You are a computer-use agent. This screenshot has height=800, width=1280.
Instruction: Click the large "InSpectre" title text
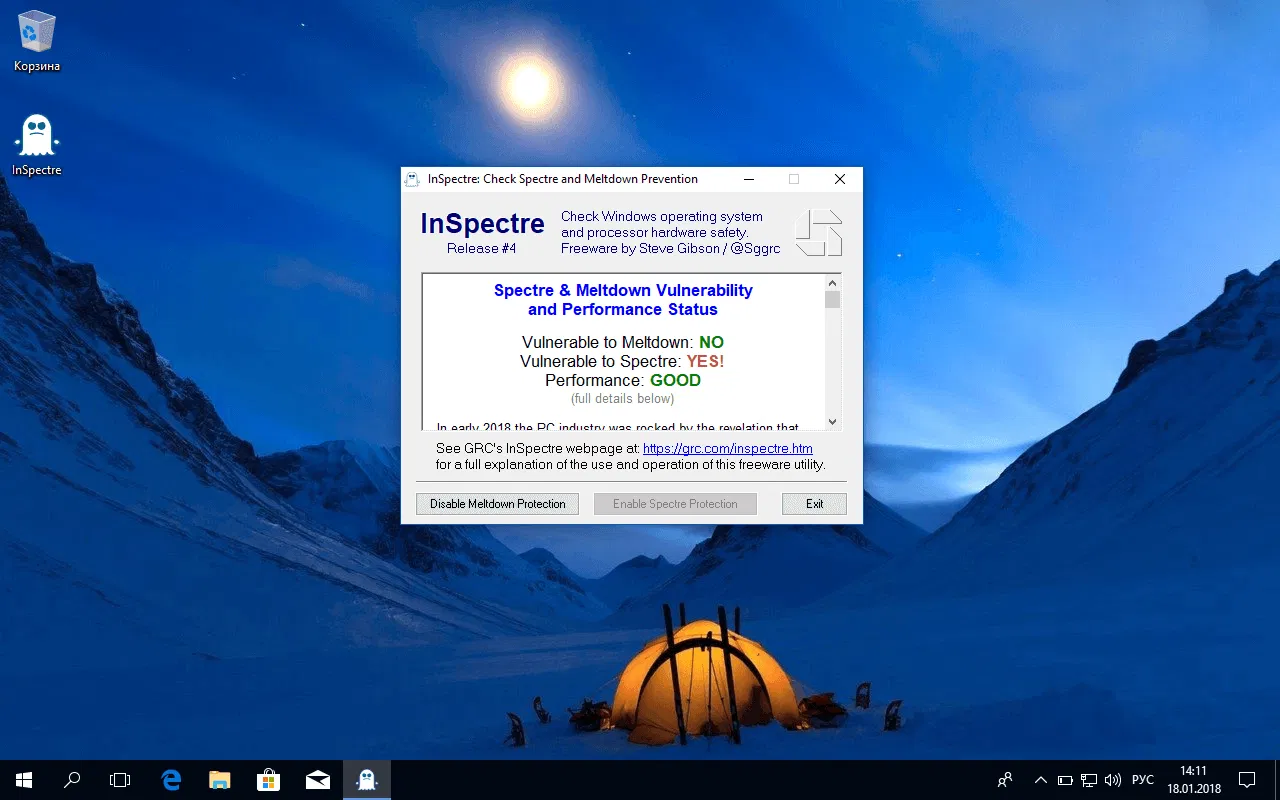pos(482,223)
